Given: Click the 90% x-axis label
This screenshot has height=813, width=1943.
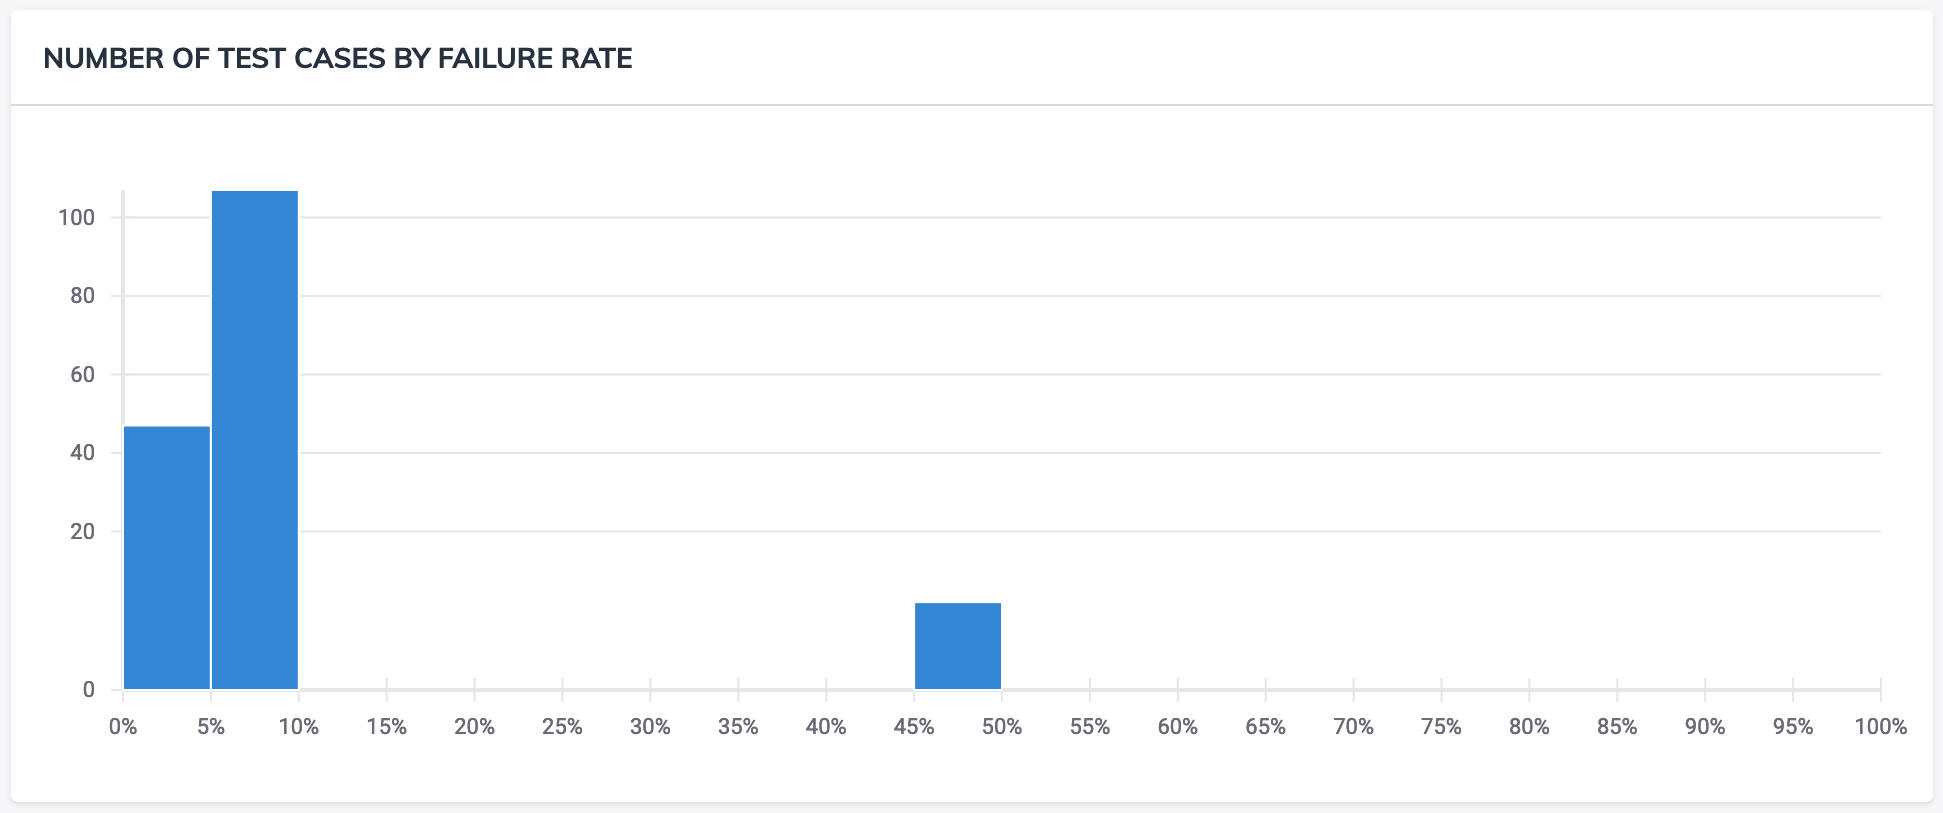Looking at the screenshot, I should coord(1705,727).
